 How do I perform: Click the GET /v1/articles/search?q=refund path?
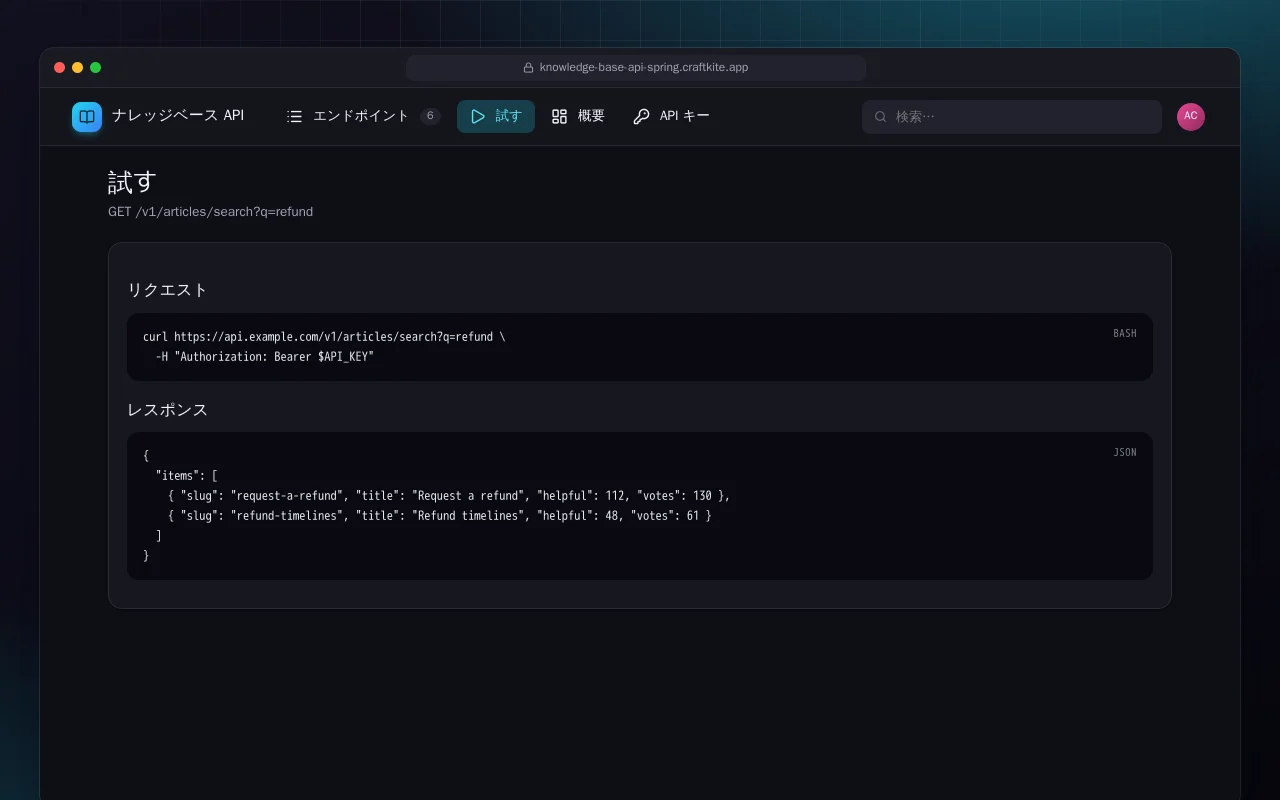click(x=211, y=212)
